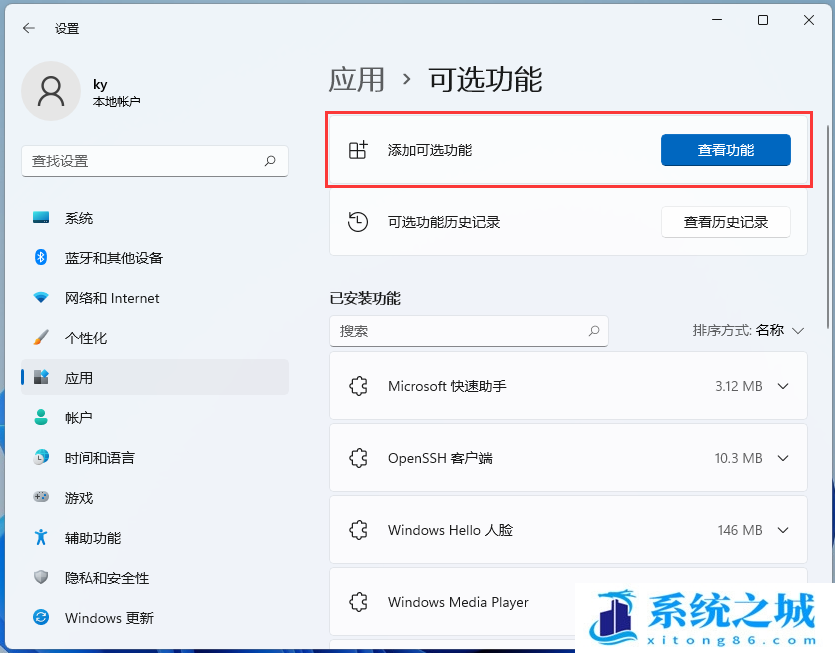
Task: Open 隐私和安全性 shield item
Action: (106, 578)
